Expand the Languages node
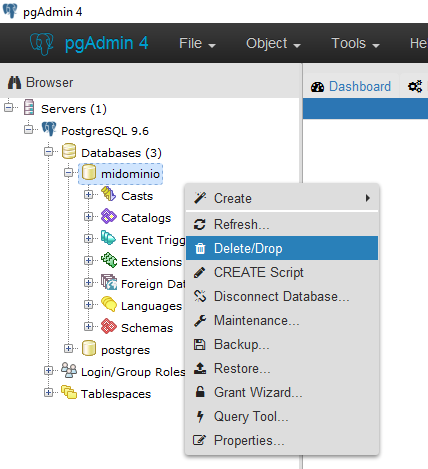This screenshot has height=469, width=428. pos(88,305)
